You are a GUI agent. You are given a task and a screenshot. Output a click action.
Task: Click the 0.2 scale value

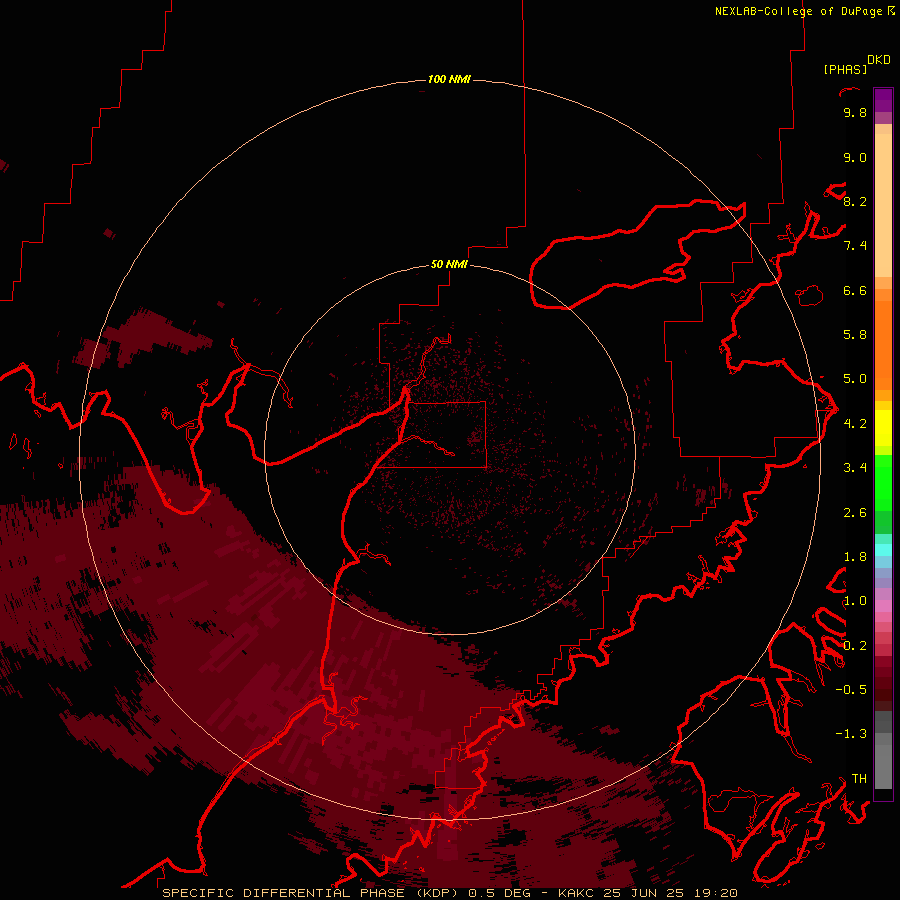tap(855, 646)
